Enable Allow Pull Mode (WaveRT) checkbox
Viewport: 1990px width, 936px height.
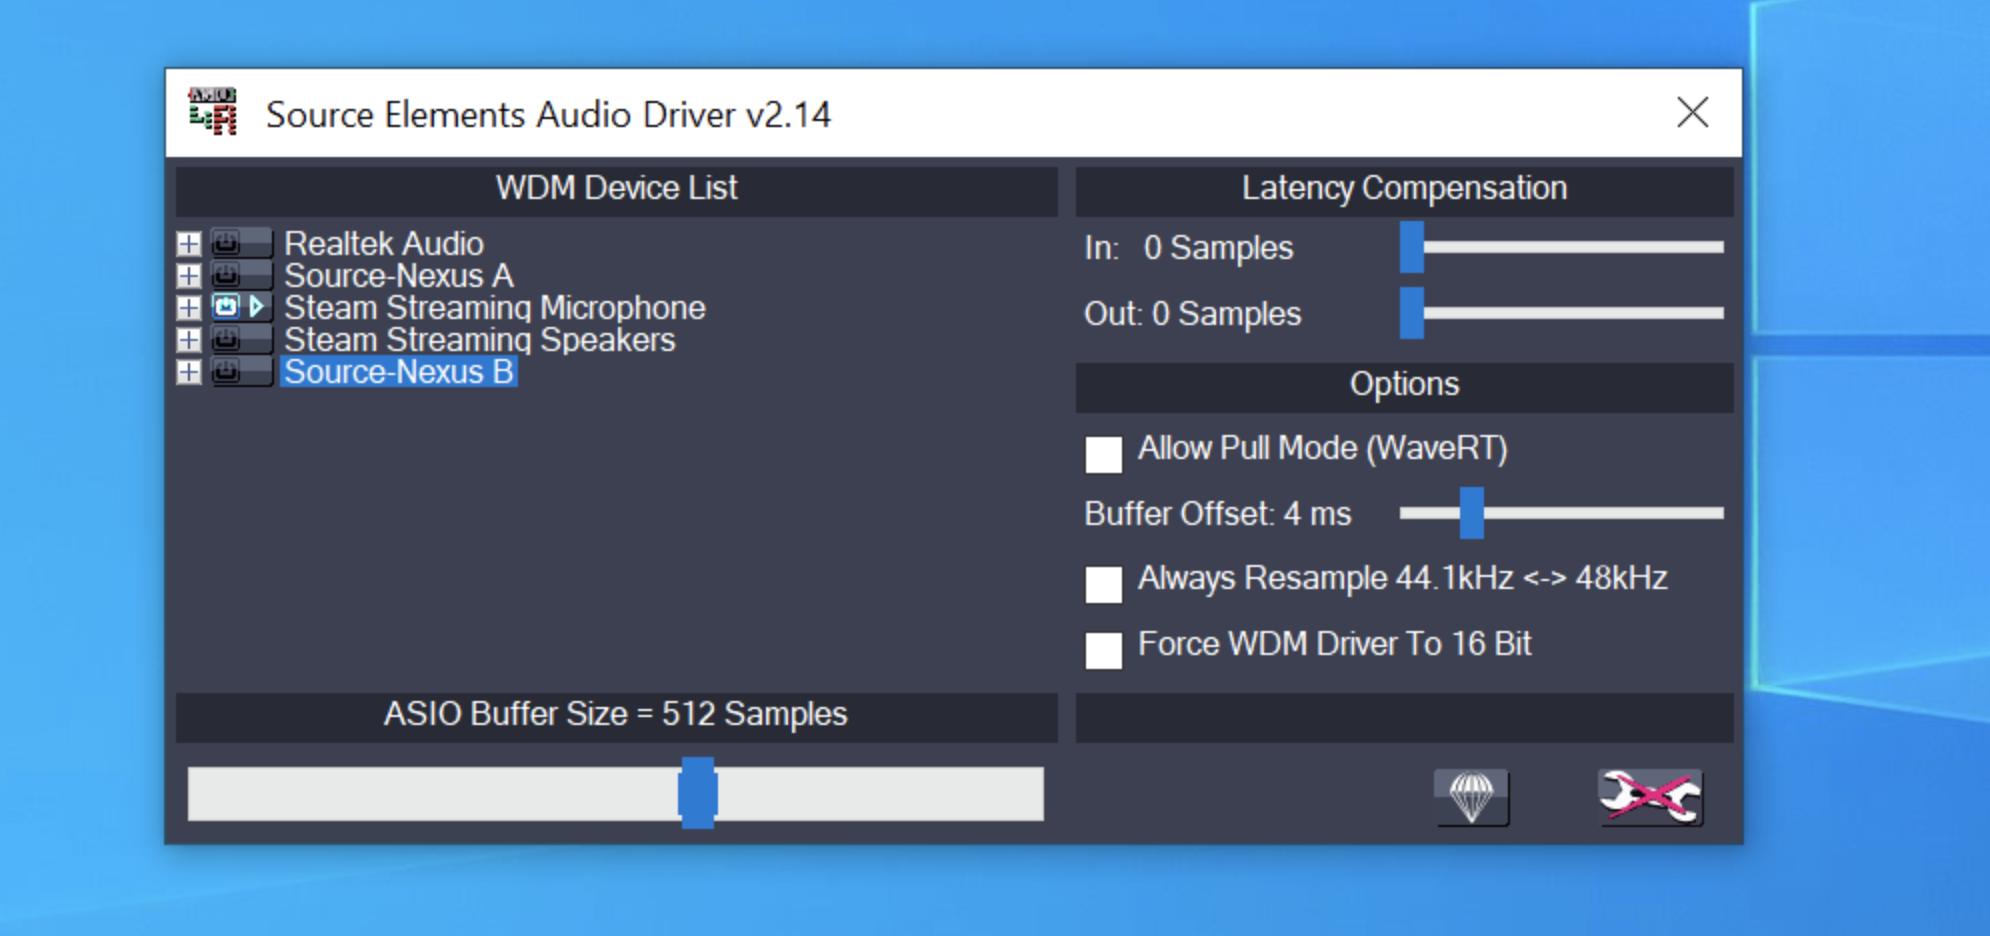1103,454
